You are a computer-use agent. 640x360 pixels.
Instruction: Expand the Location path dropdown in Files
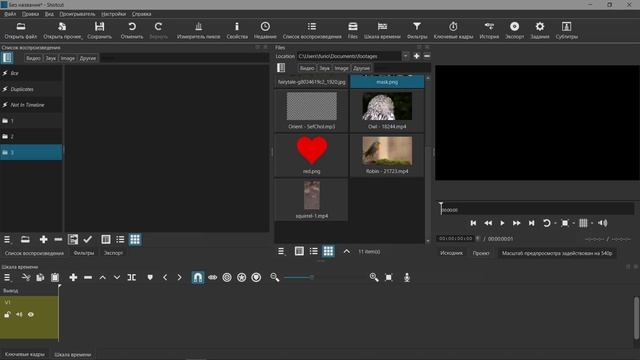(405, 56)
